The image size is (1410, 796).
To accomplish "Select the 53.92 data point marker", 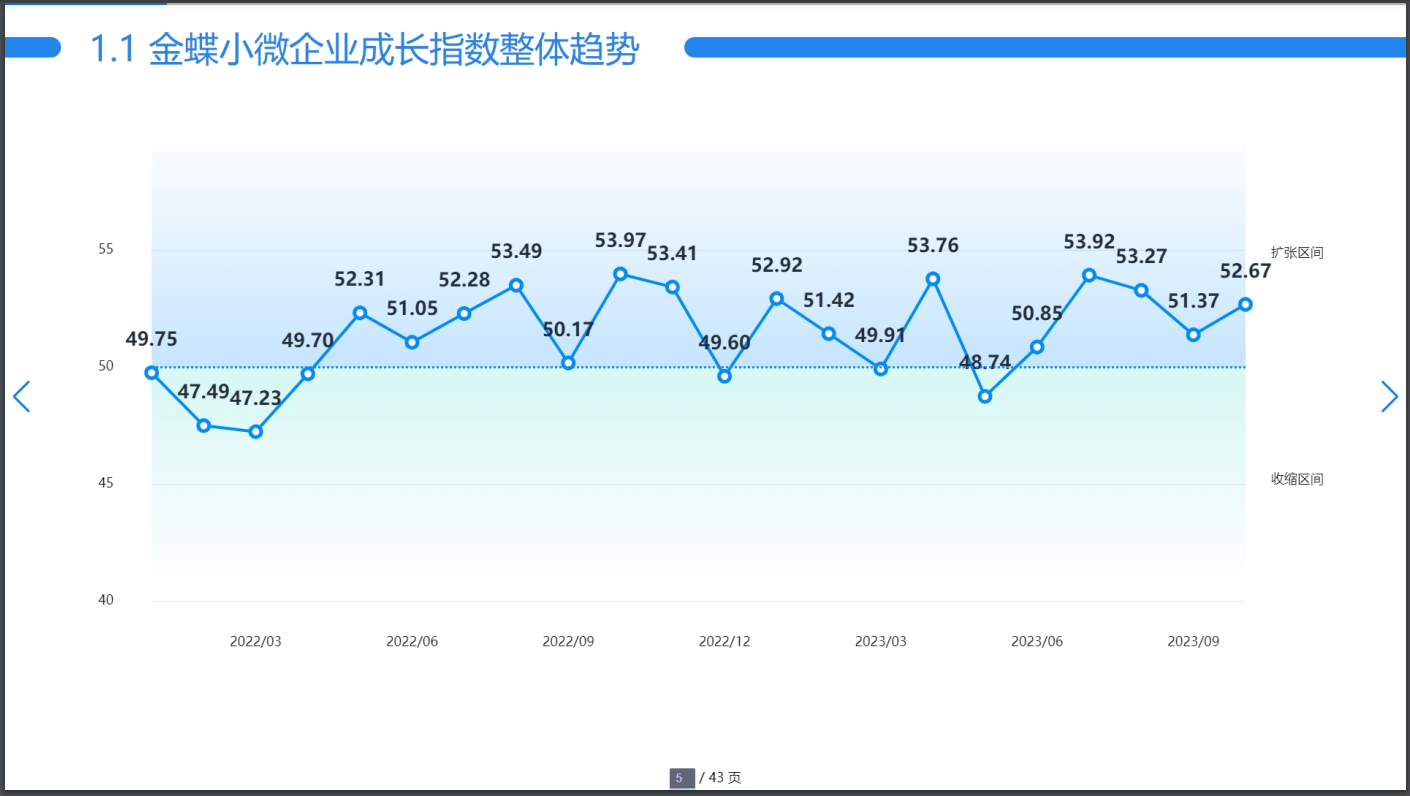I will [x=1089, y=275].
